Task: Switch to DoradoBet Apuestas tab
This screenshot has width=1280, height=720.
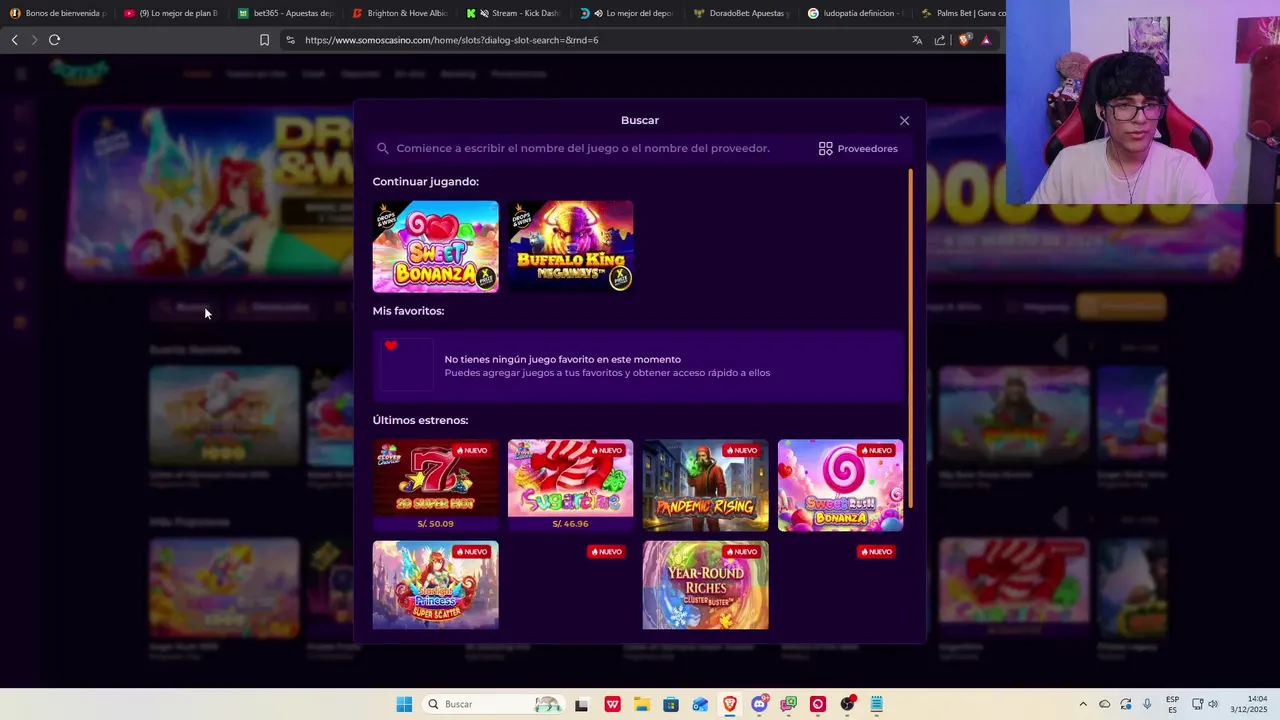Action: [742, 13]
